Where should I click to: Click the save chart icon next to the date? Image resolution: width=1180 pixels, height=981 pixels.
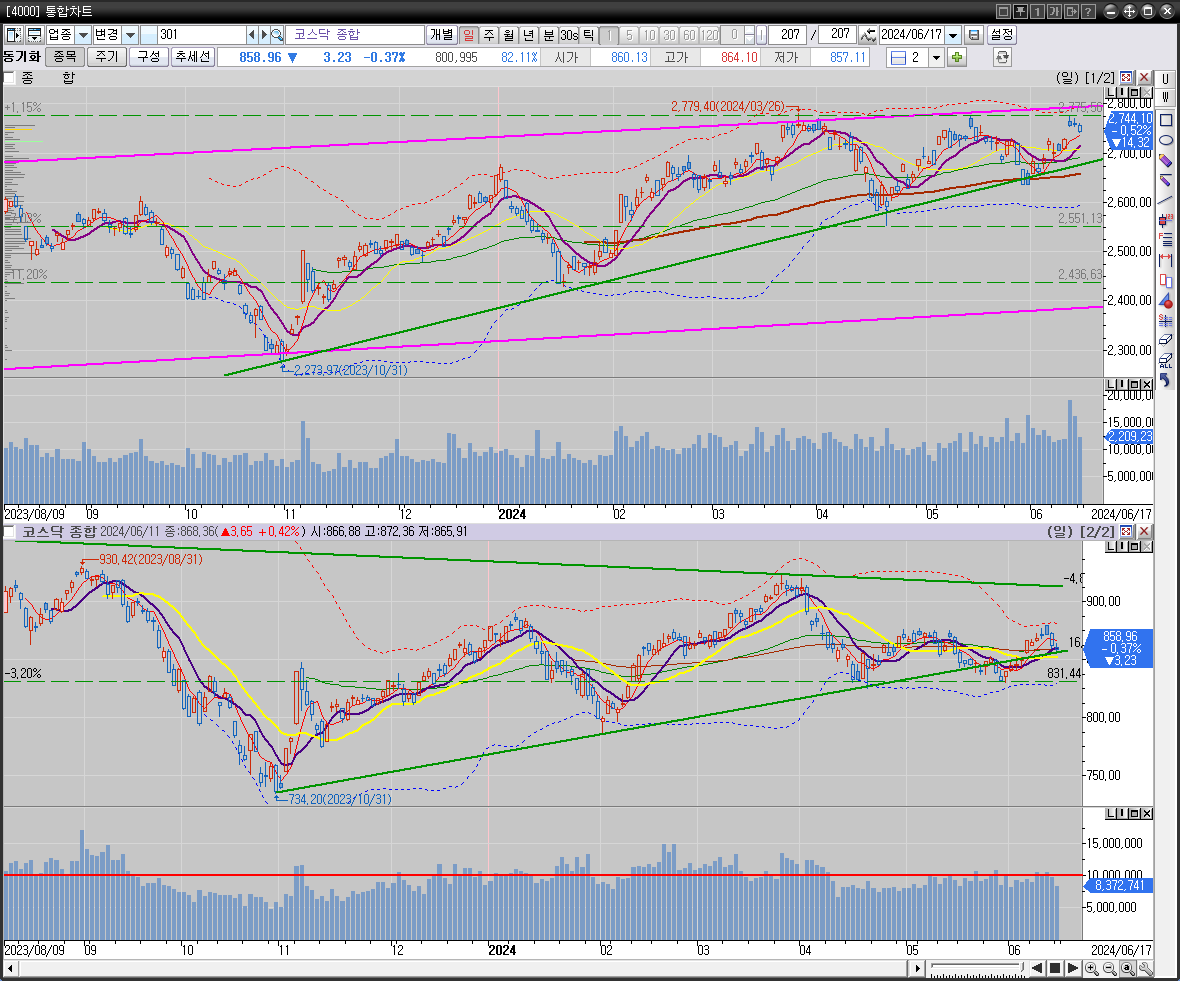974,35
